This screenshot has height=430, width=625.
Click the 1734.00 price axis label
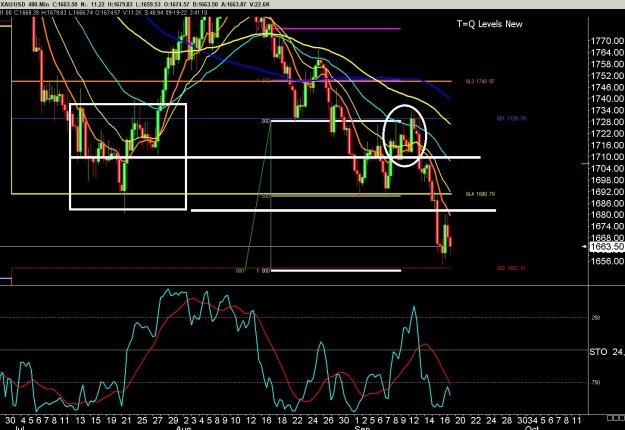tap(607, 110)
